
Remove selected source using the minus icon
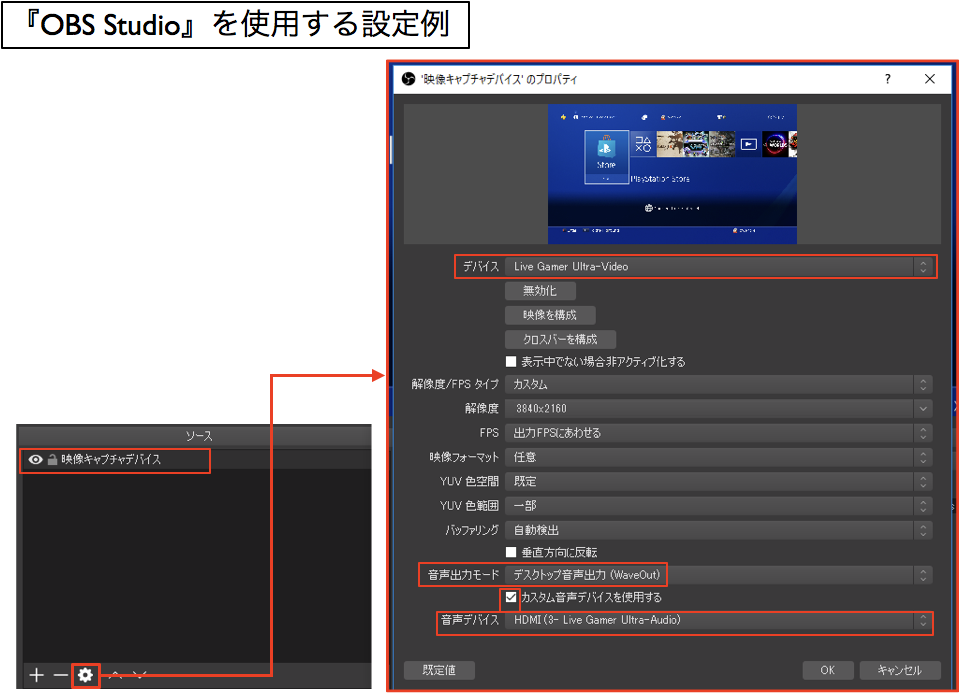[x=61, y=675]
